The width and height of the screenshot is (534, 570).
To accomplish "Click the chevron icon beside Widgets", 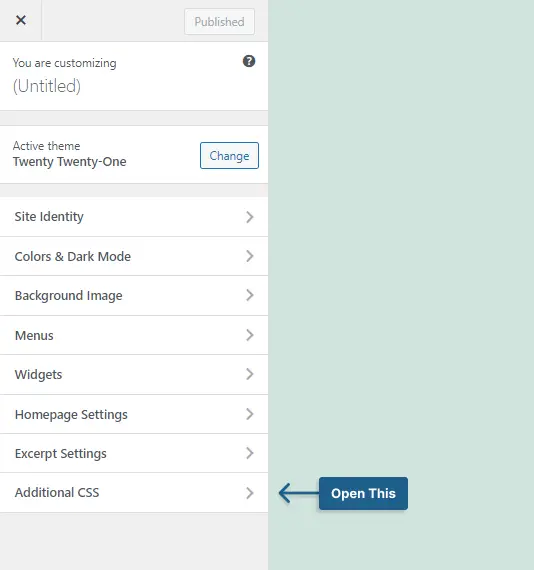I will (249, 374).
